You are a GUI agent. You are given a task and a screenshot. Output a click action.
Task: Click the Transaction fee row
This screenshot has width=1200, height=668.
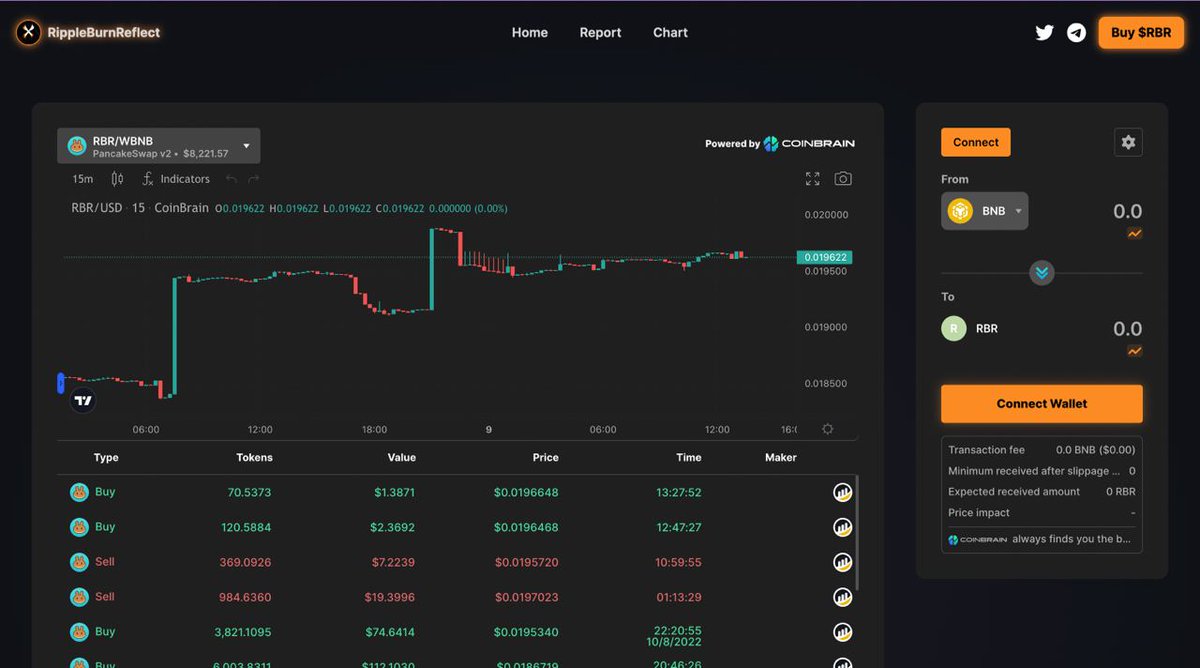(x=1041, y=450)
